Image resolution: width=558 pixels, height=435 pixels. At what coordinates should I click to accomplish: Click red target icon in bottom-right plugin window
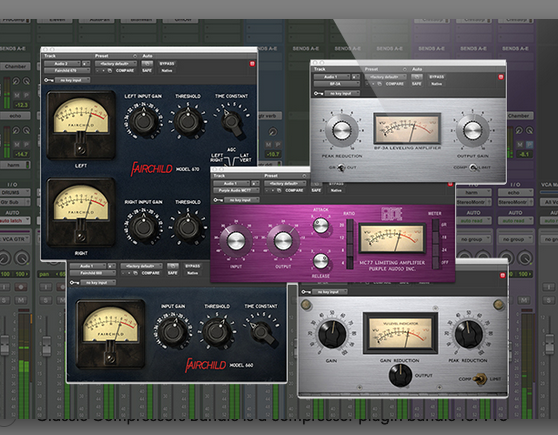(x=502, y=276)
